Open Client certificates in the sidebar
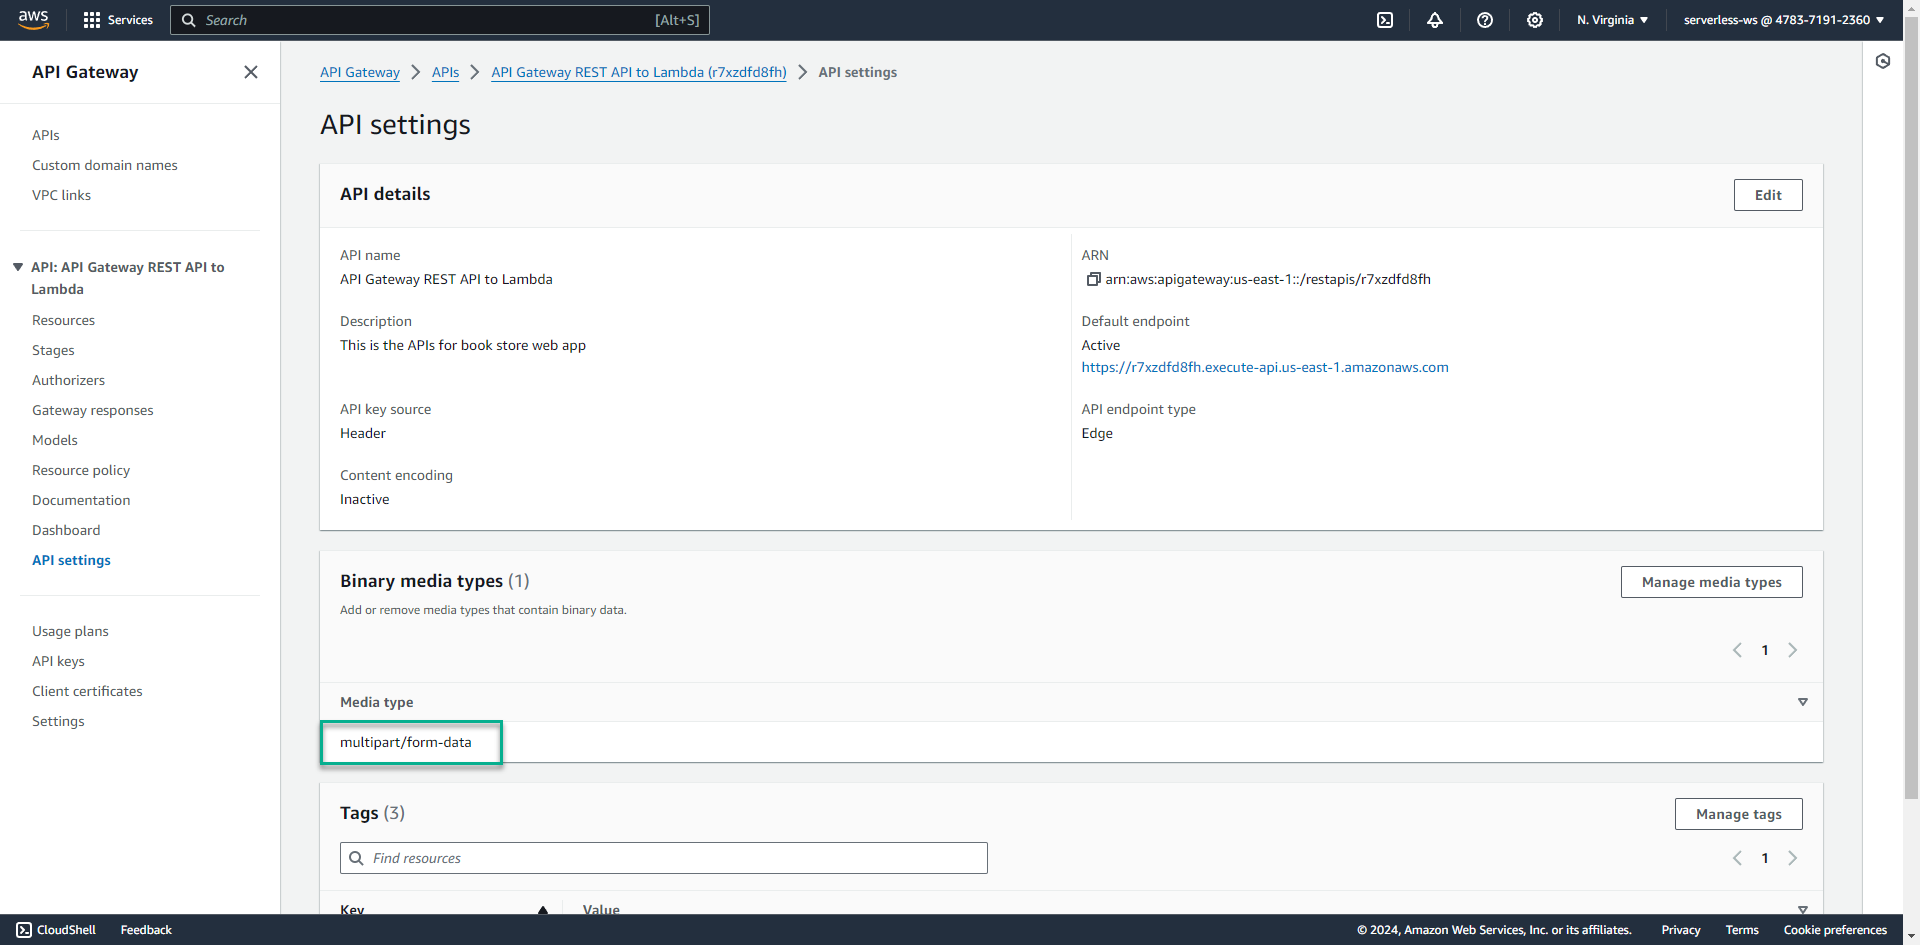The width and height of the screenshot is (1920, 945). (87, 691)
